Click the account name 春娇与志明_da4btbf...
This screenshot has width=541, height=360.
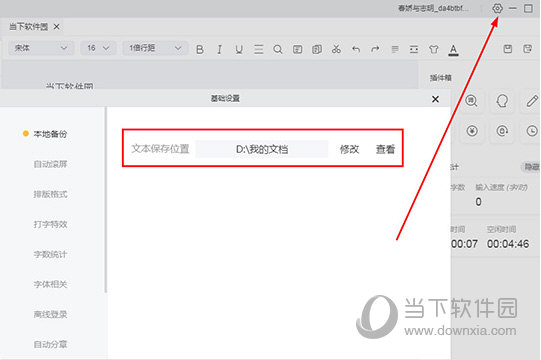433,8
